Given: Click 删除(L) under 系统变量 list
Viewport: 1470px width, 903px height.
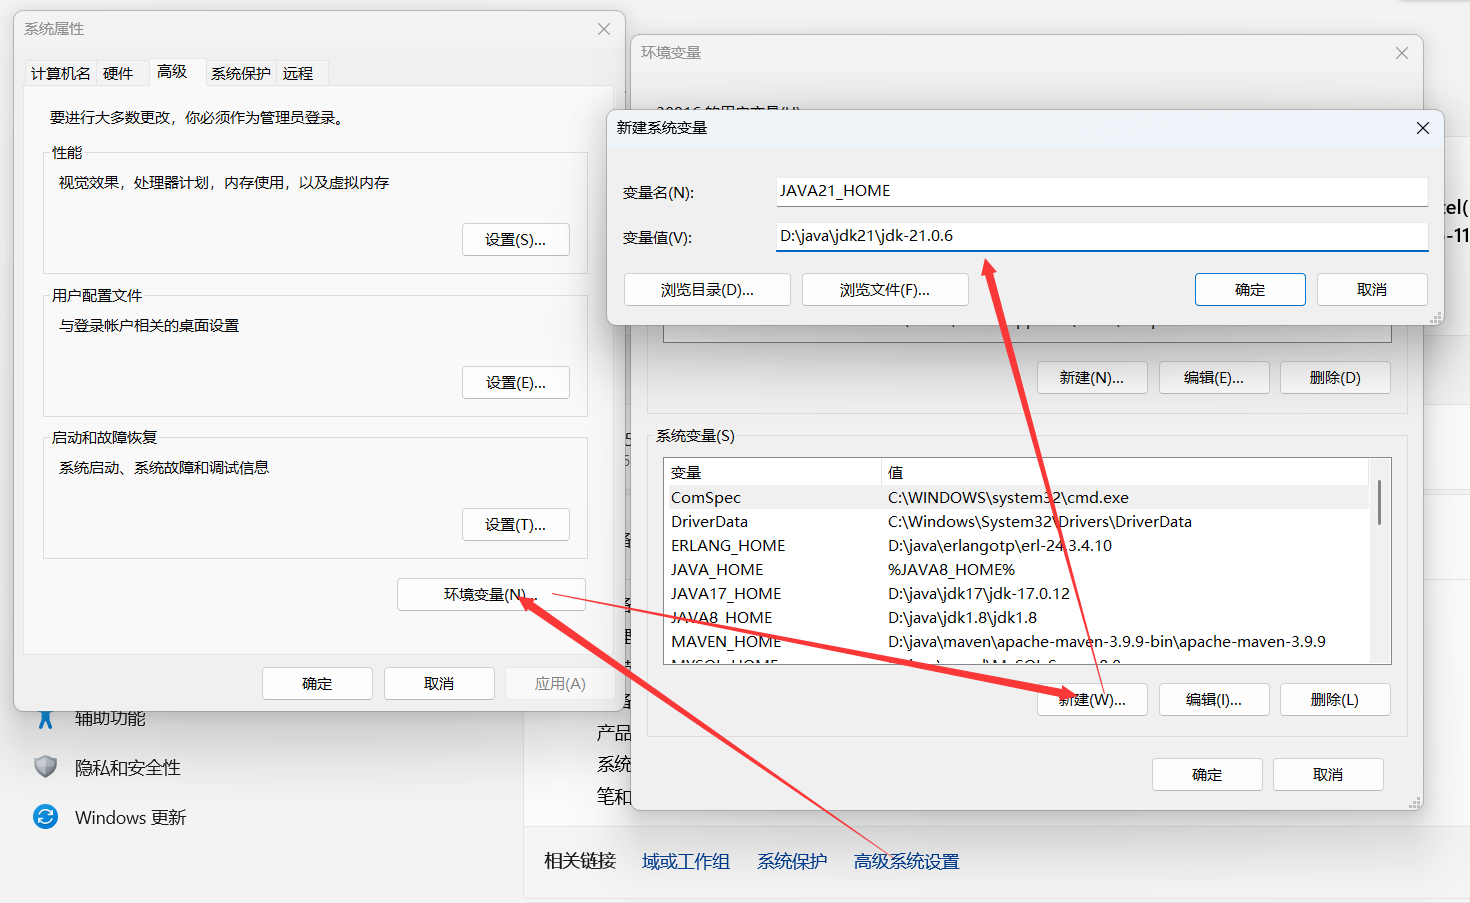Looking at the screenshot, I should pos(1335,699).
